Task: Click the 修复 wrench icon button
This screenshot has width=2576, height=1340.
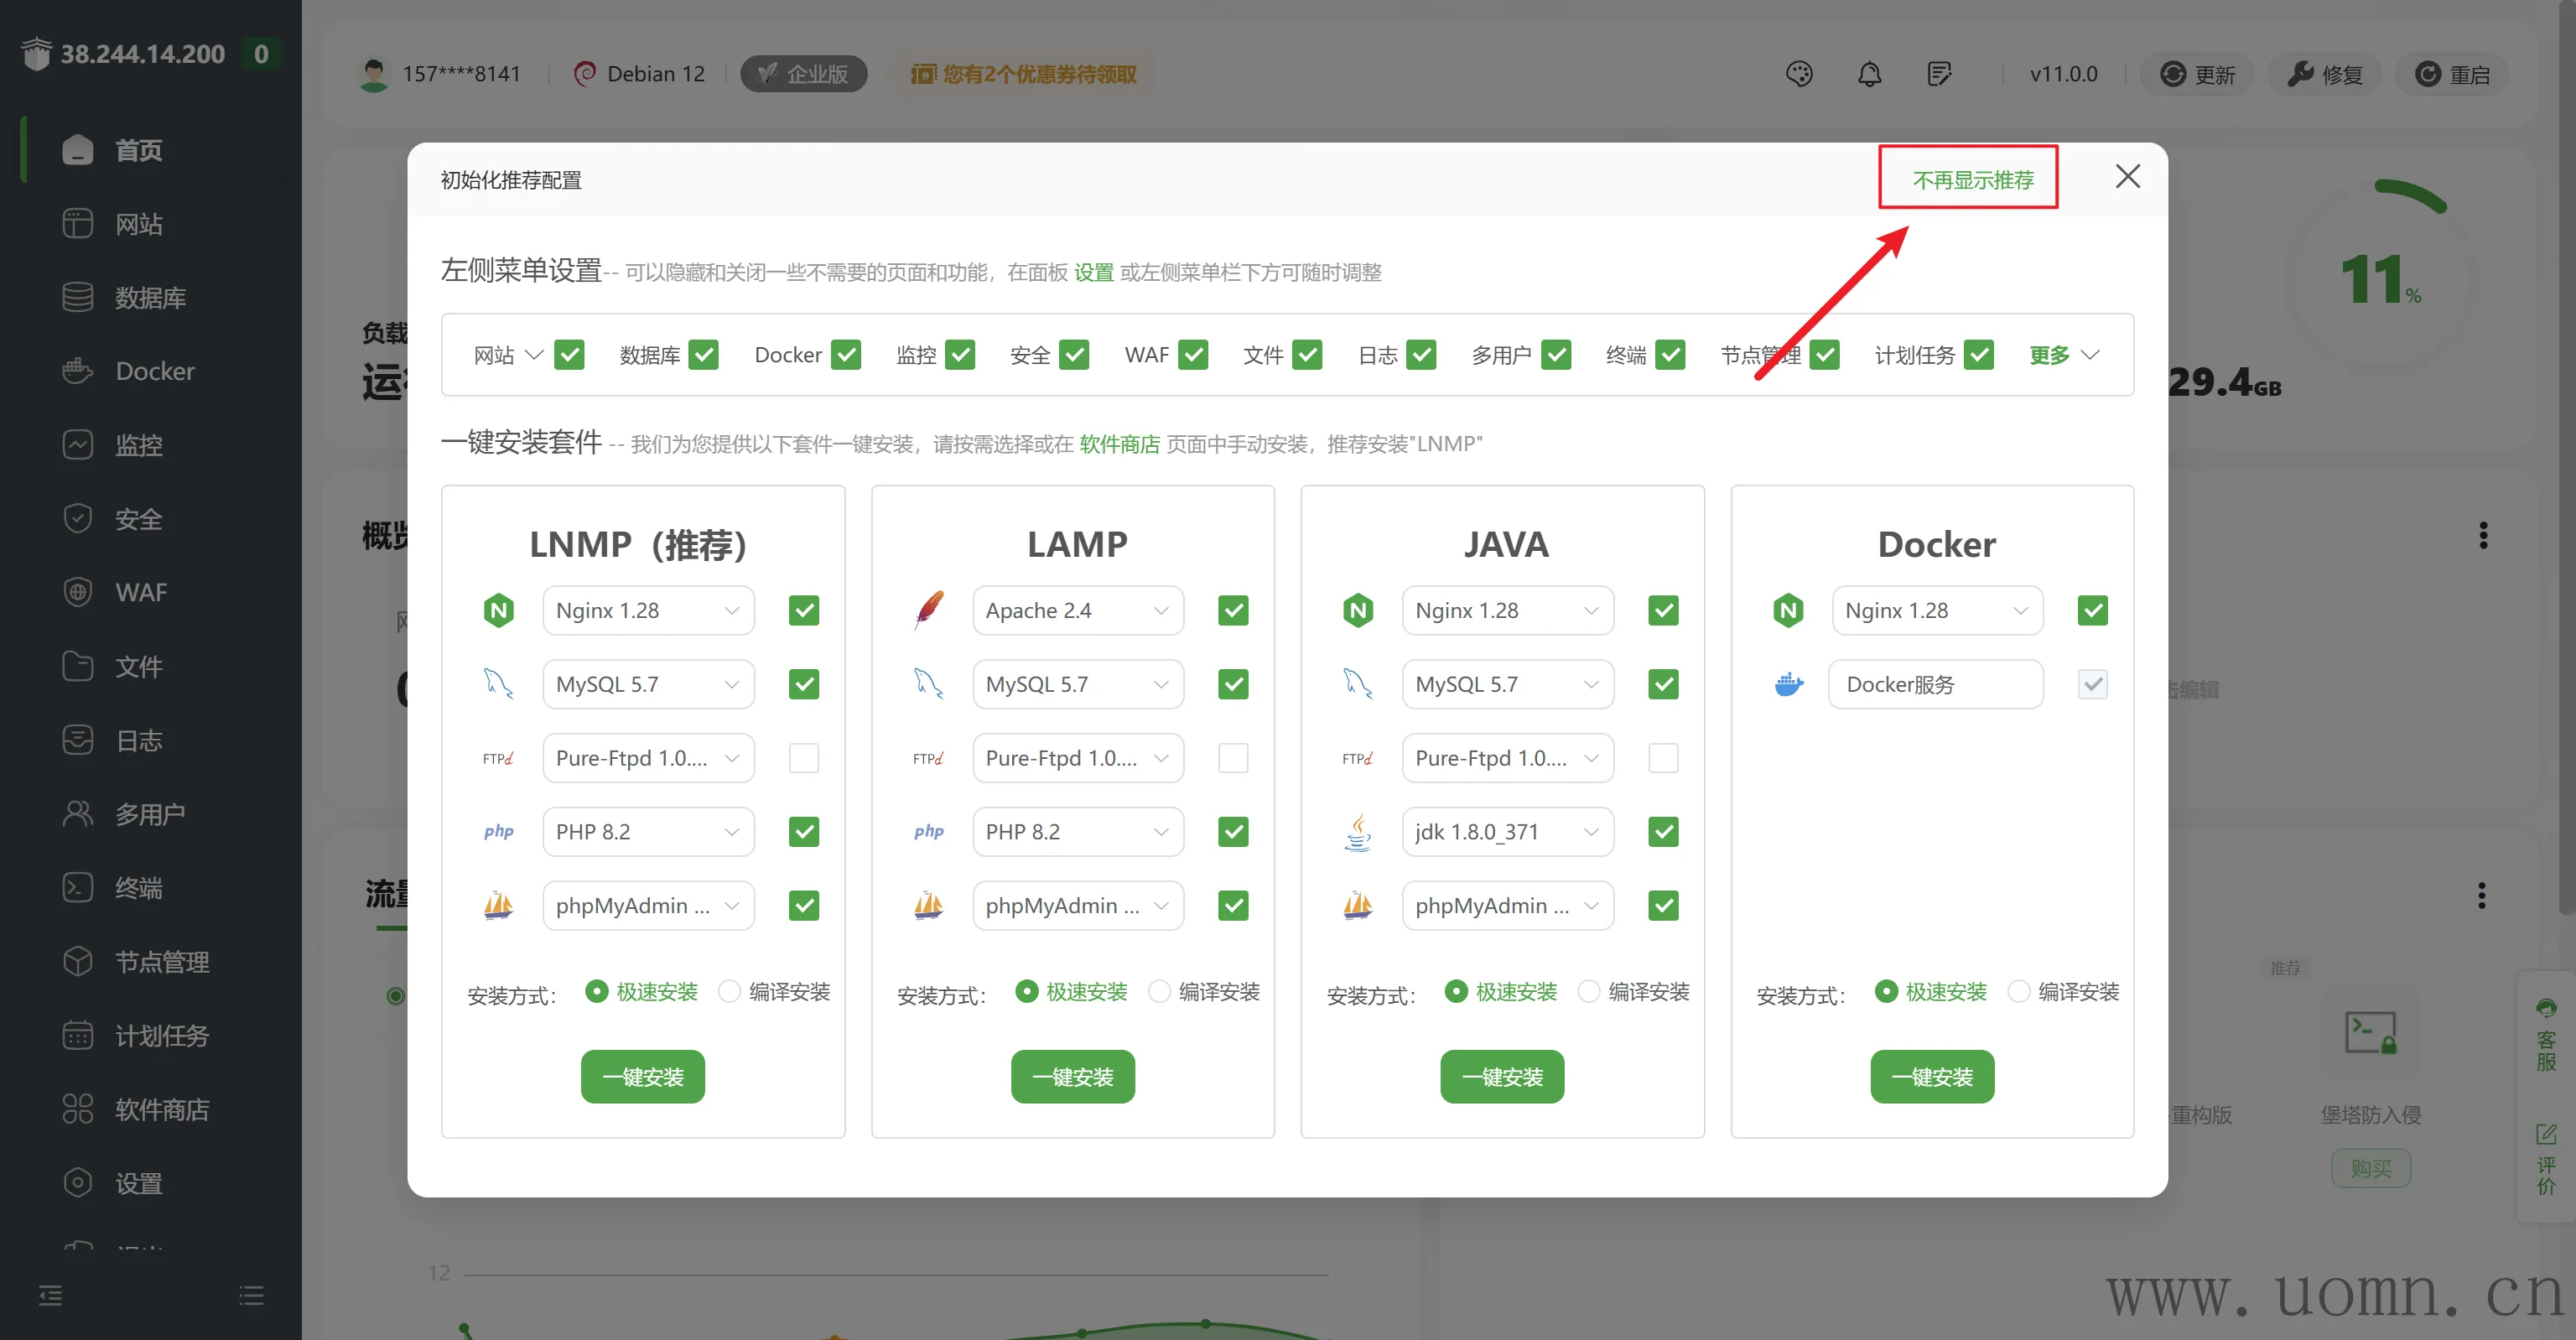Action: 2324,75
